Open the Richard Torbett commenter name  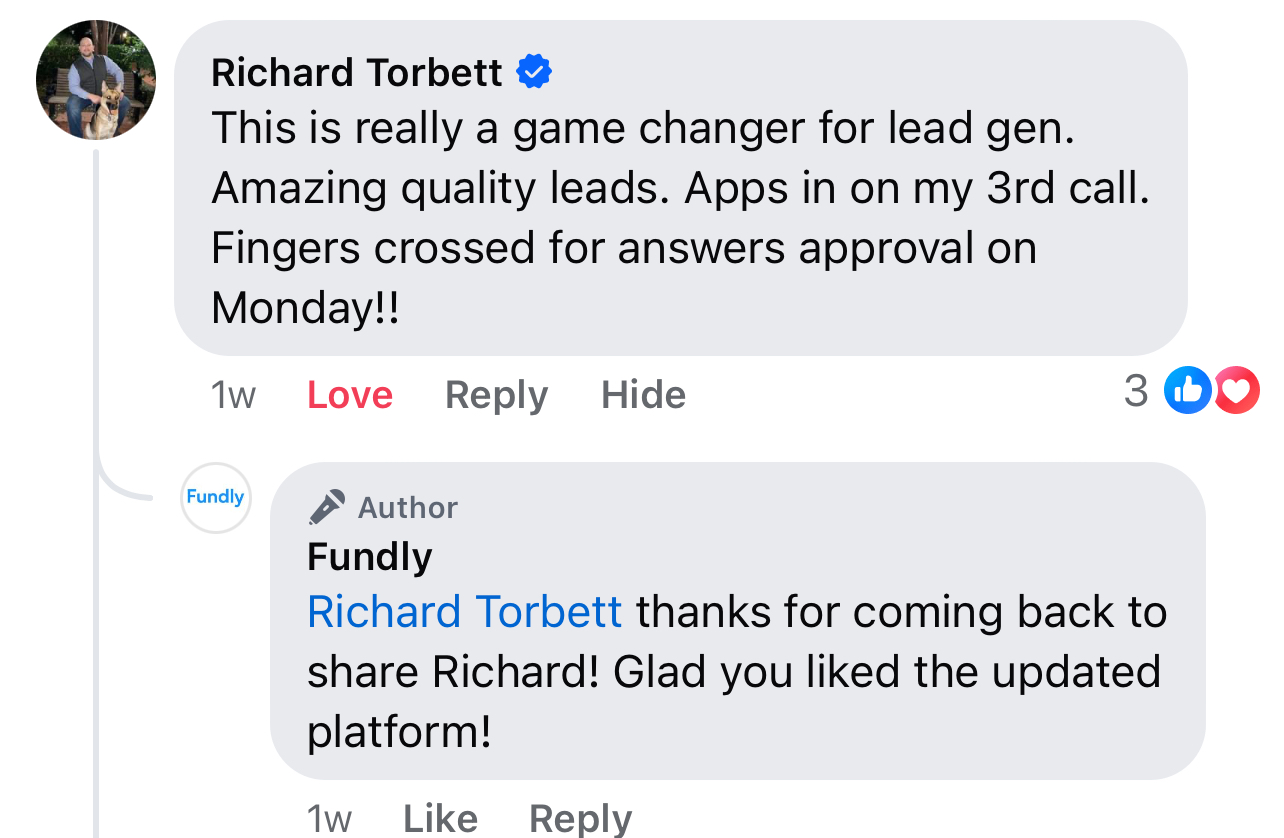click(x=357, y=72)
